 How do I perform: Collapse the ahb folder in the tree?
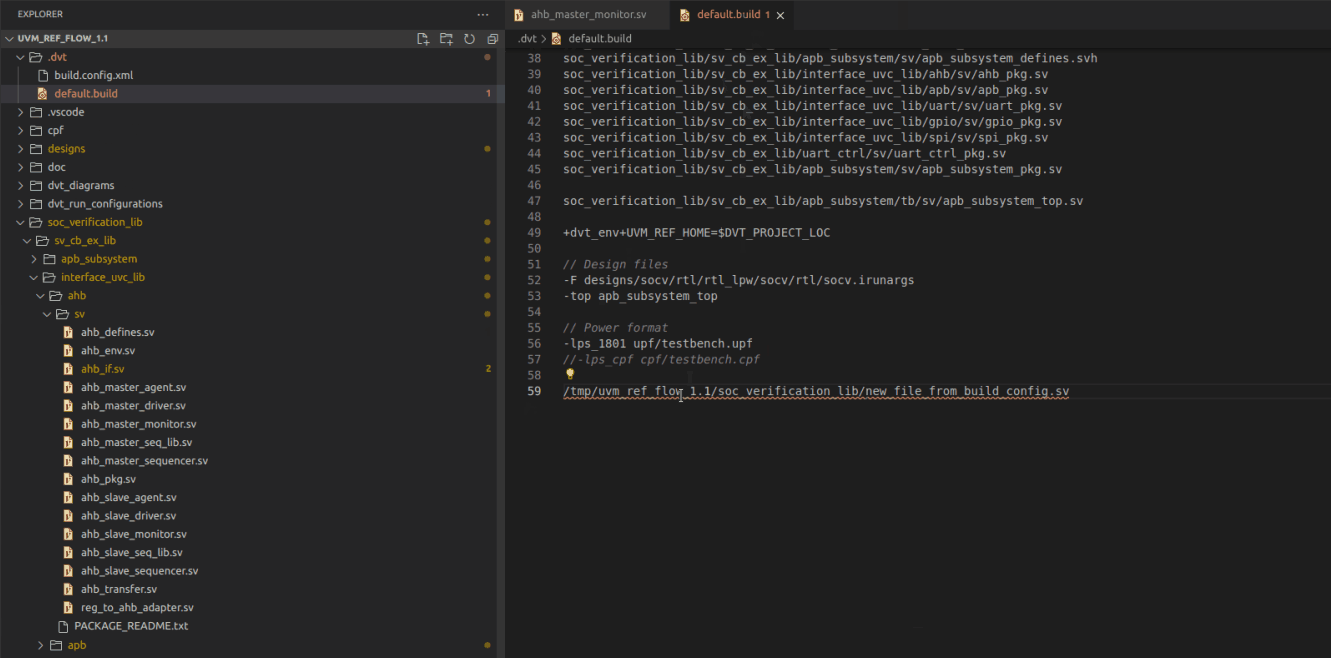pyautogui.click(x=41, y=295)
